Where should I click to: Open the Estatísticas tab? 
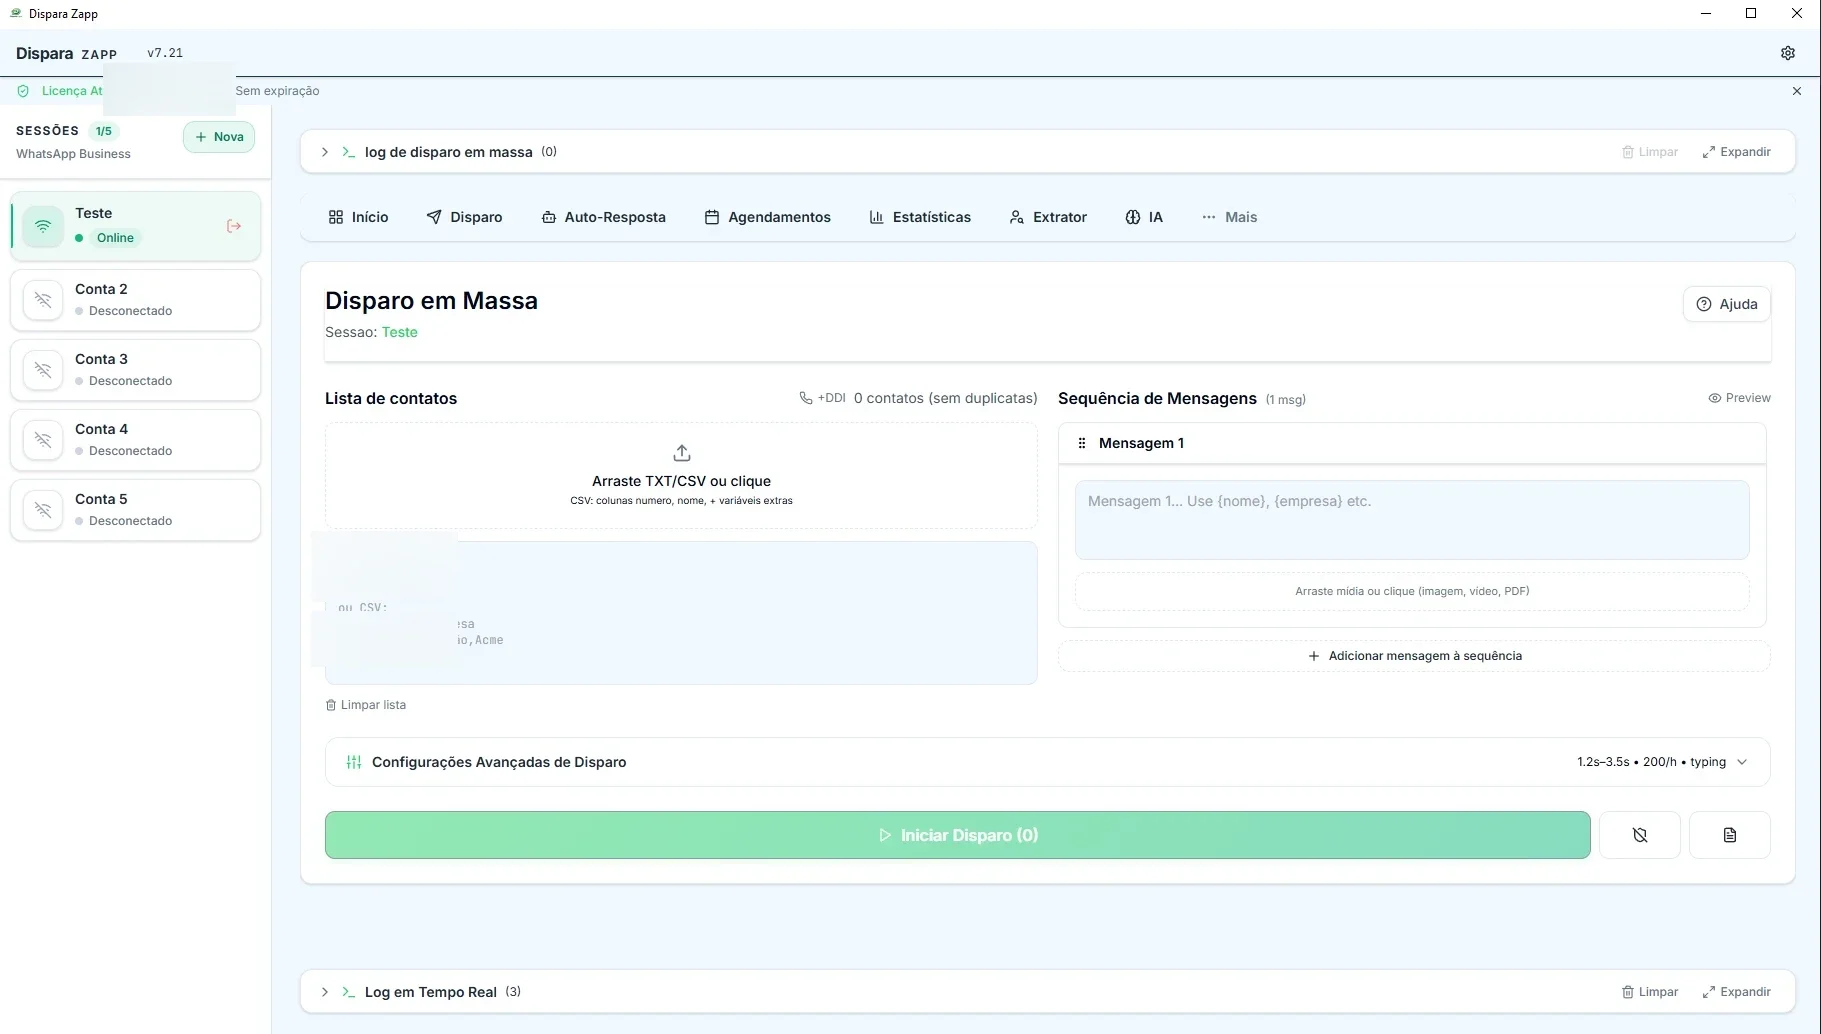tap(920, 217)
